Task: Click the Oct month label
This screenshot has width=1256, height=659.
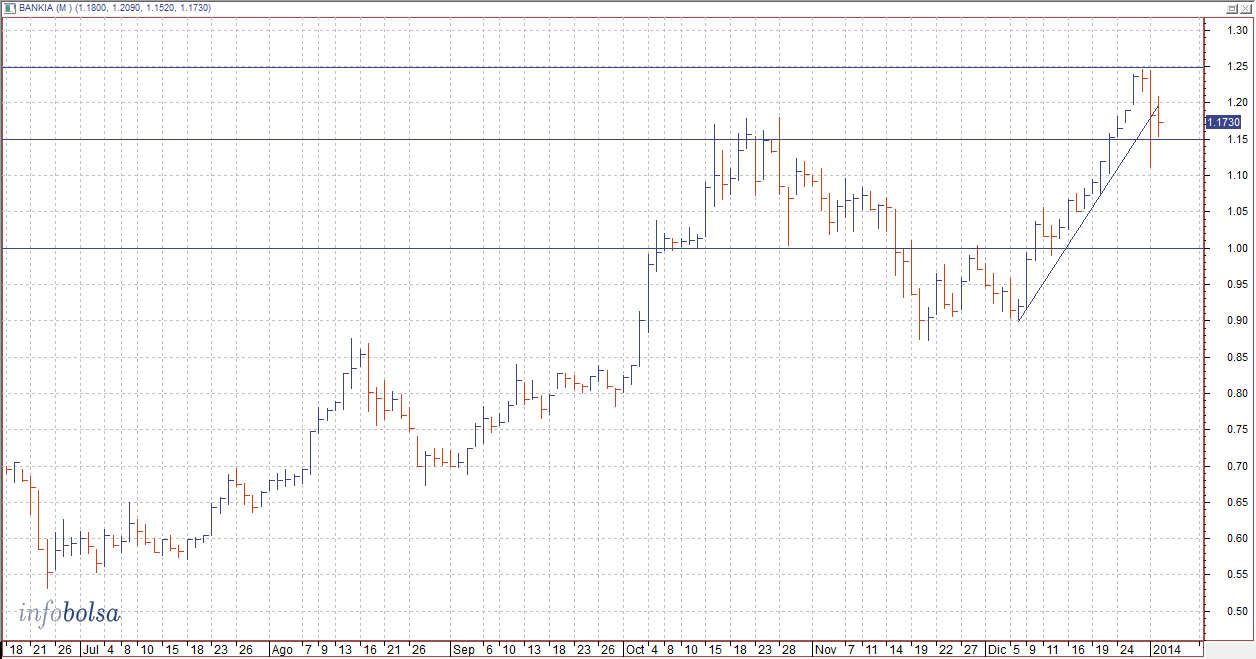Action: click(x=636, y=649)
